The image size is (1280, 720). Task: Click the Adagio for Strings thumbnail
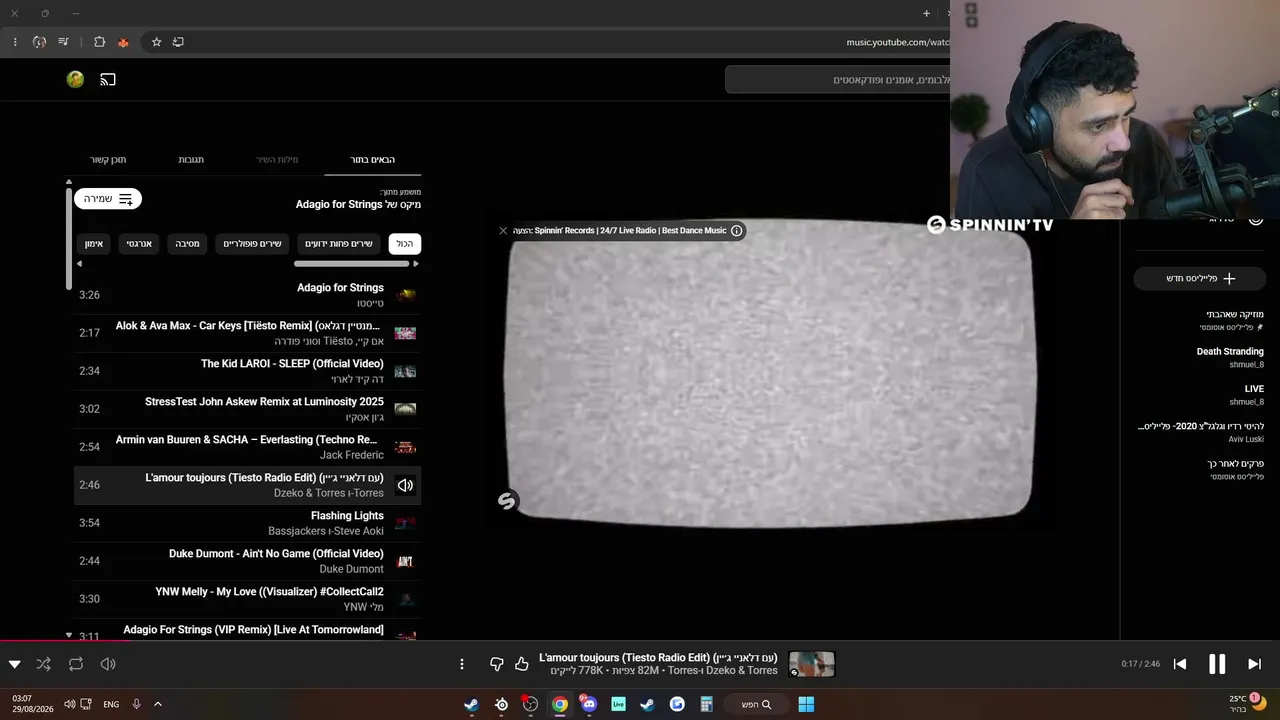pos(405,295)
